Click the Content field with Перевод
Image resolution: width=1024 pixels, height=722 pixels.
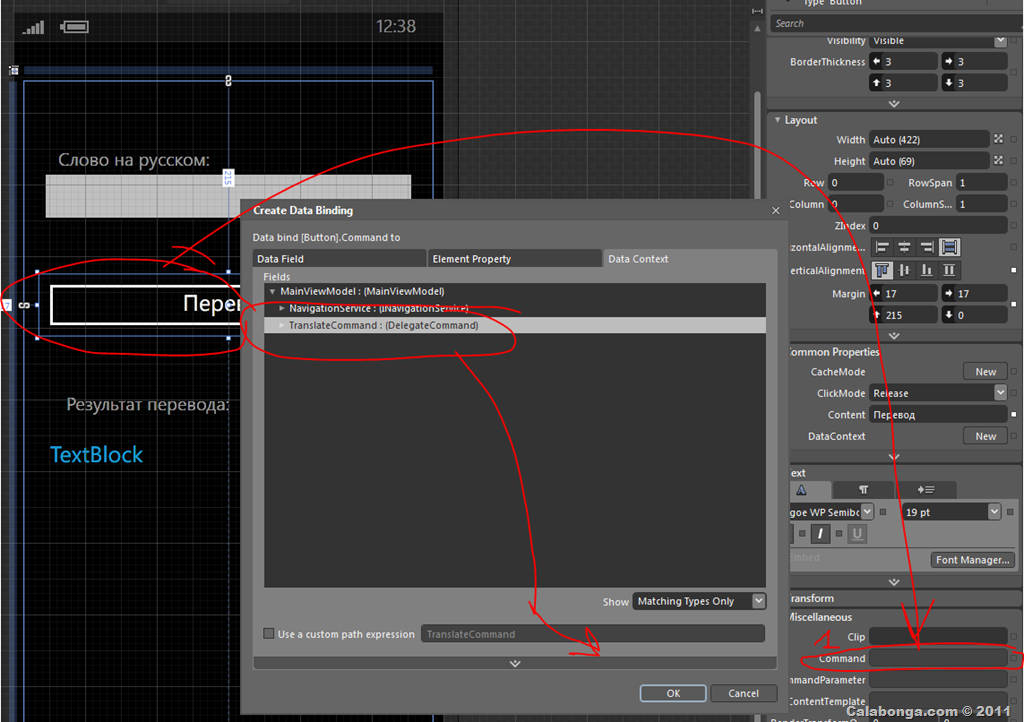[938, 415]
